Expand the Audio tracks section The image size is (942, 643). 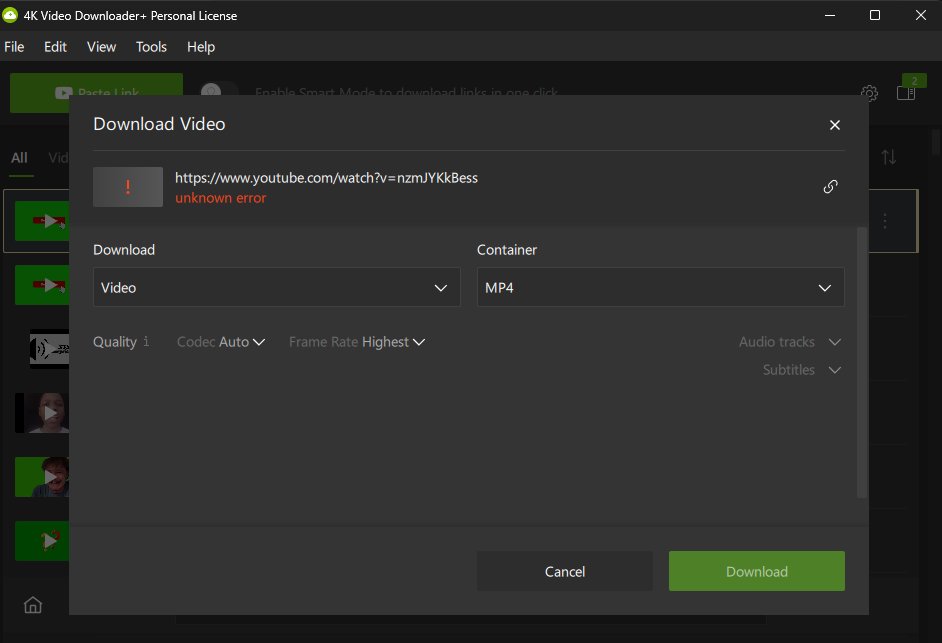tap(790, 342)
